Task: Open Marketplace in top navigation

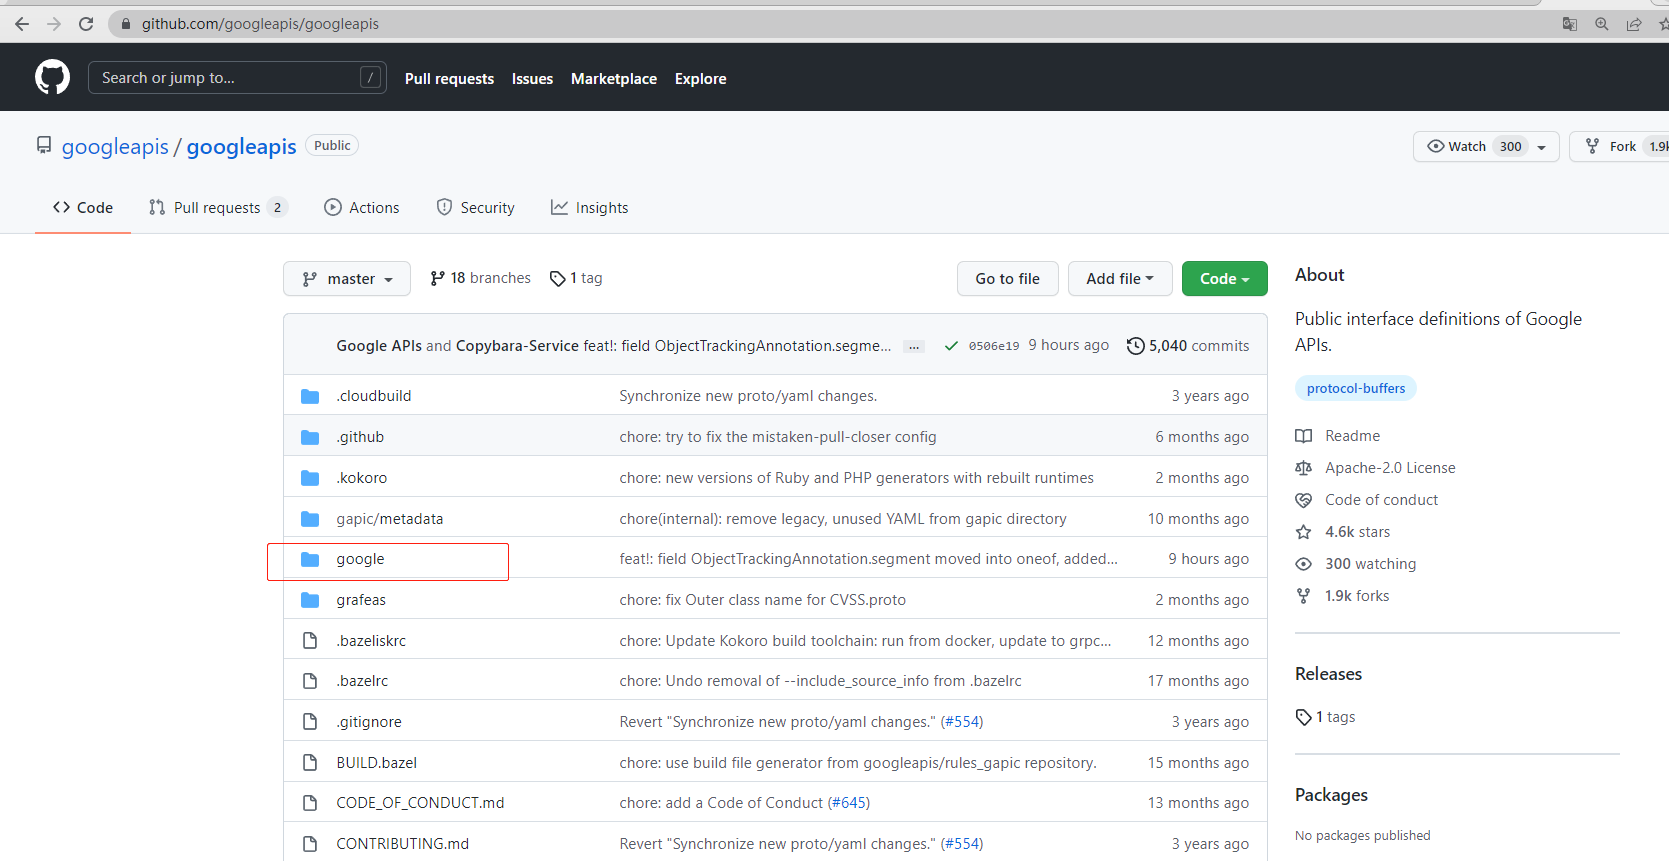Action: (x=614, y=79)
